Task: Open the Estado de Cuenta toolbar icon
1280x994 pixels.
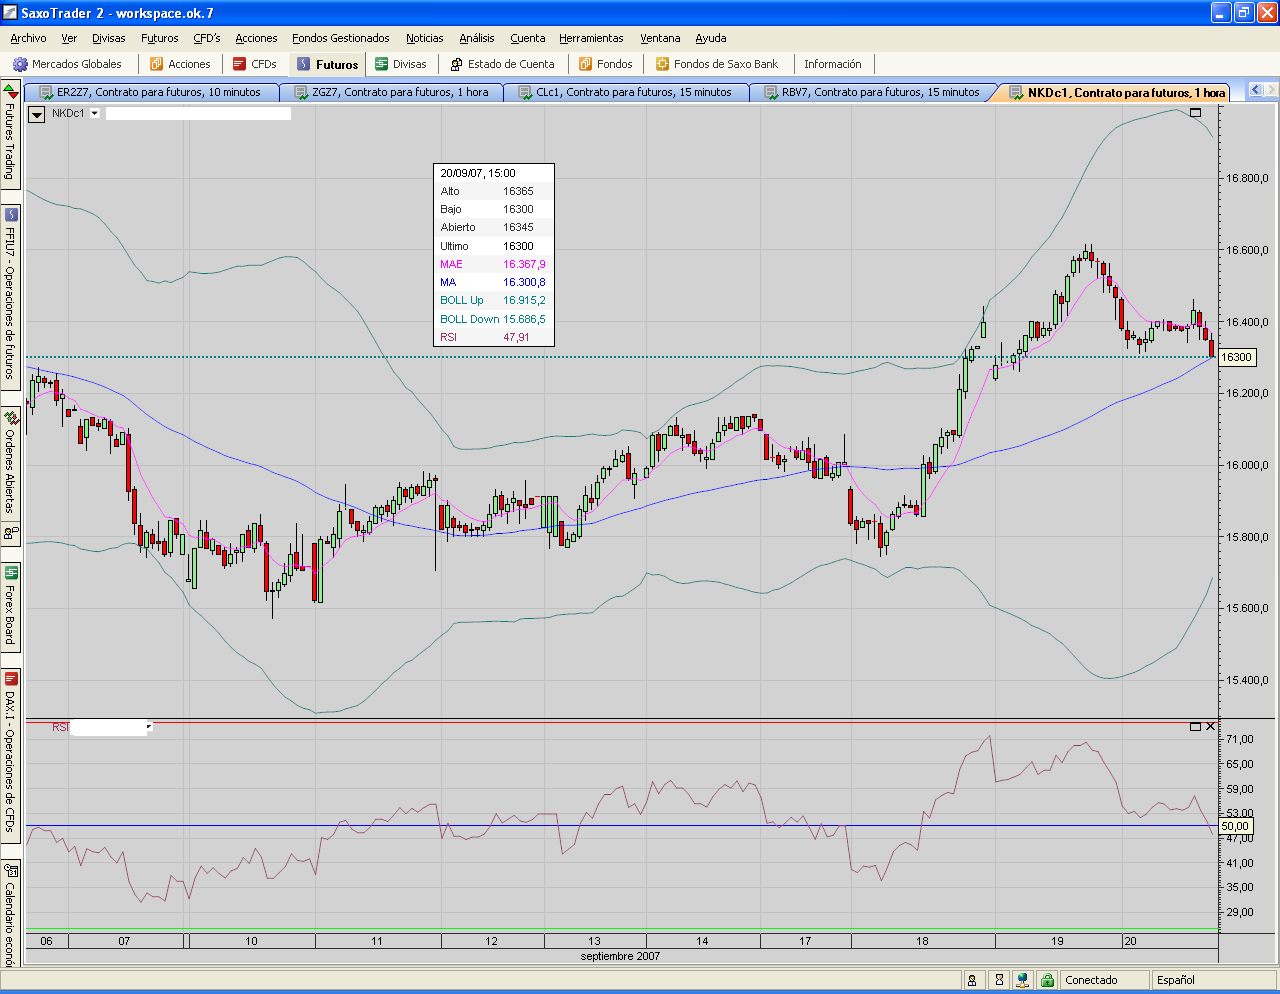Action: (x=456, y=64)
